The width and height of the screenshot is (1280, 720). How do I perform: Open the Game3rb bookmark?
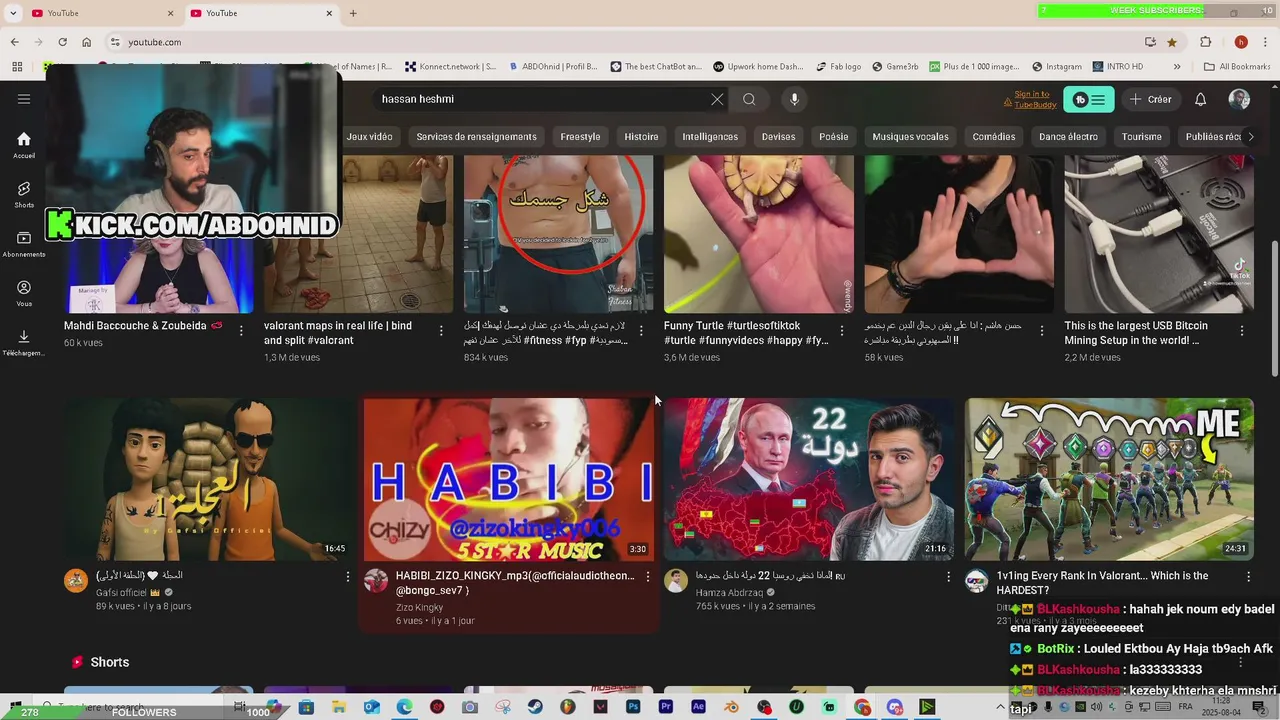[895, 67]
